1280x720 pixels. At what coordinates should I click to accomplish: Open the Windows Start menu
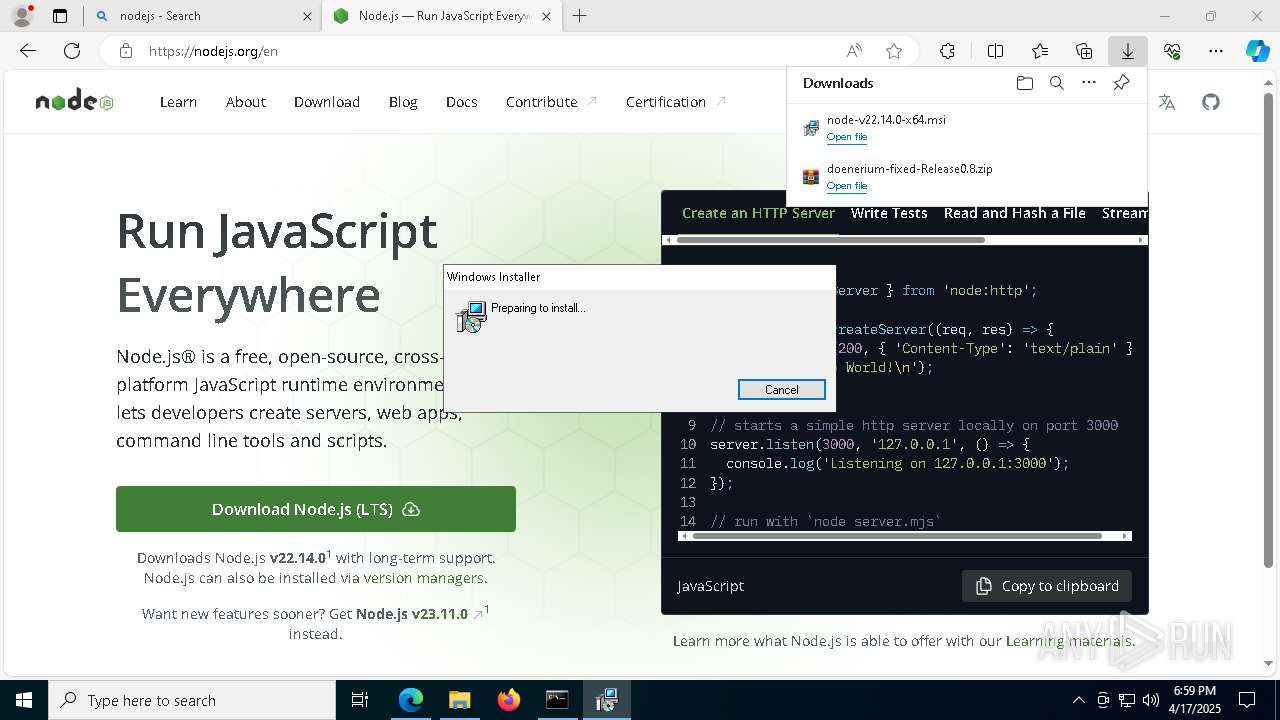[x=24, y=700]
